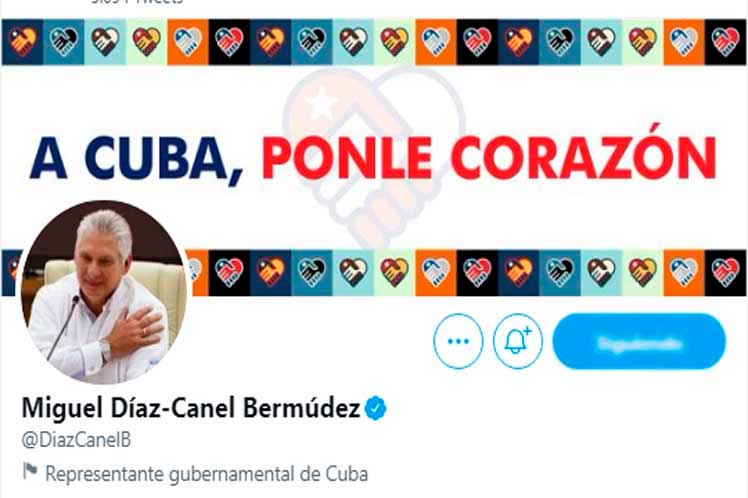Click the name Miguel Díaz-Canel Bermúdez

pyautogui.click(x=190, y=408)
